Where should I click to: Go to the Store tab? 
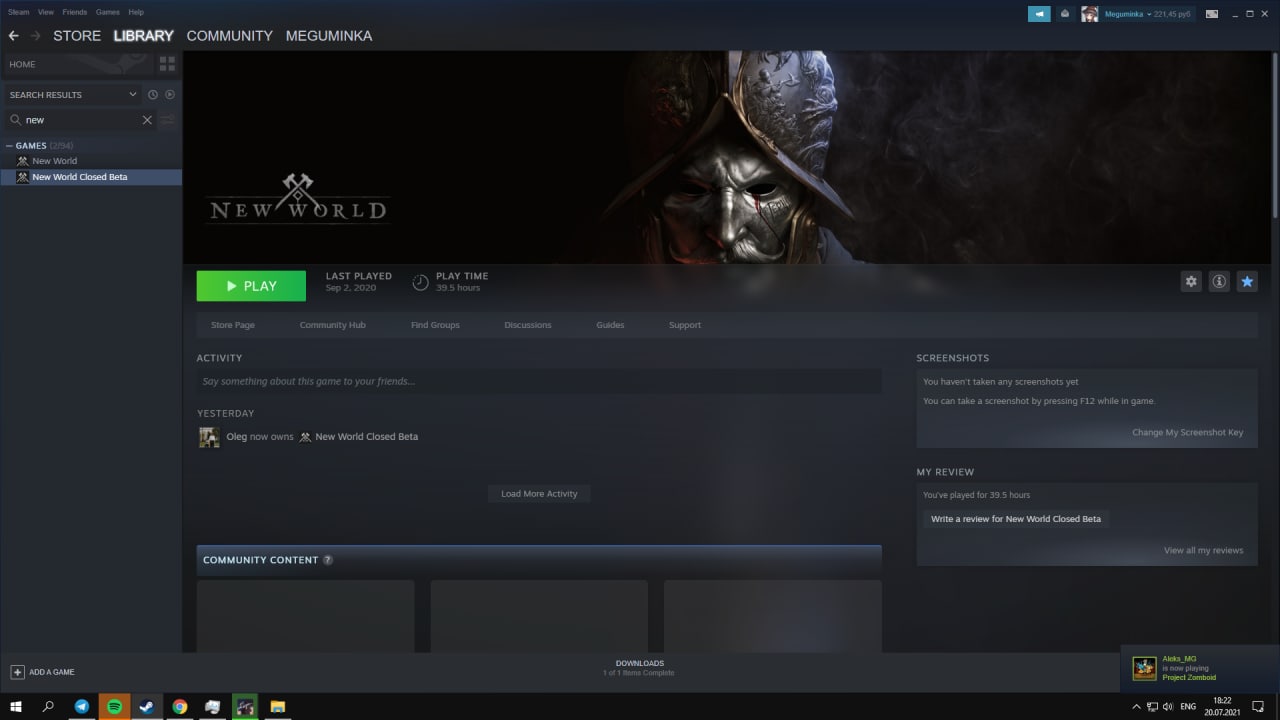point(77,36)
